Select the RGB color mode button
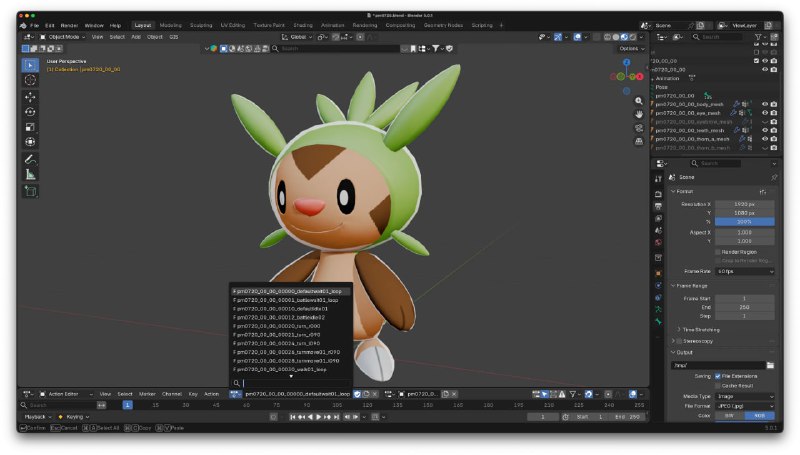This screenshot has width=800, height=455. pyautogui.click(x=760, y=415)
